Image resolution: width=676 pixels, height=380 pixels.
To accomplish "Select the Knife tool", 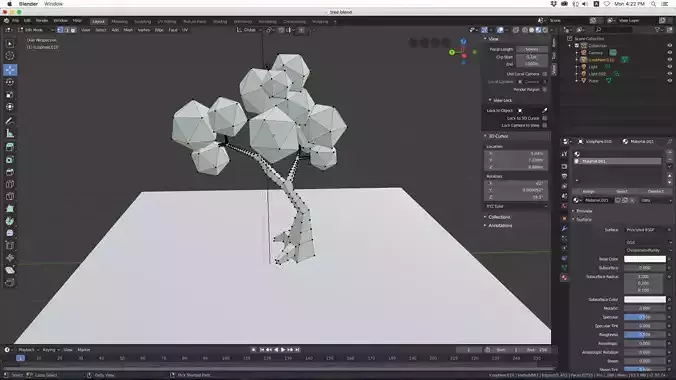I will pyautogui.click(x=10, y=196).
